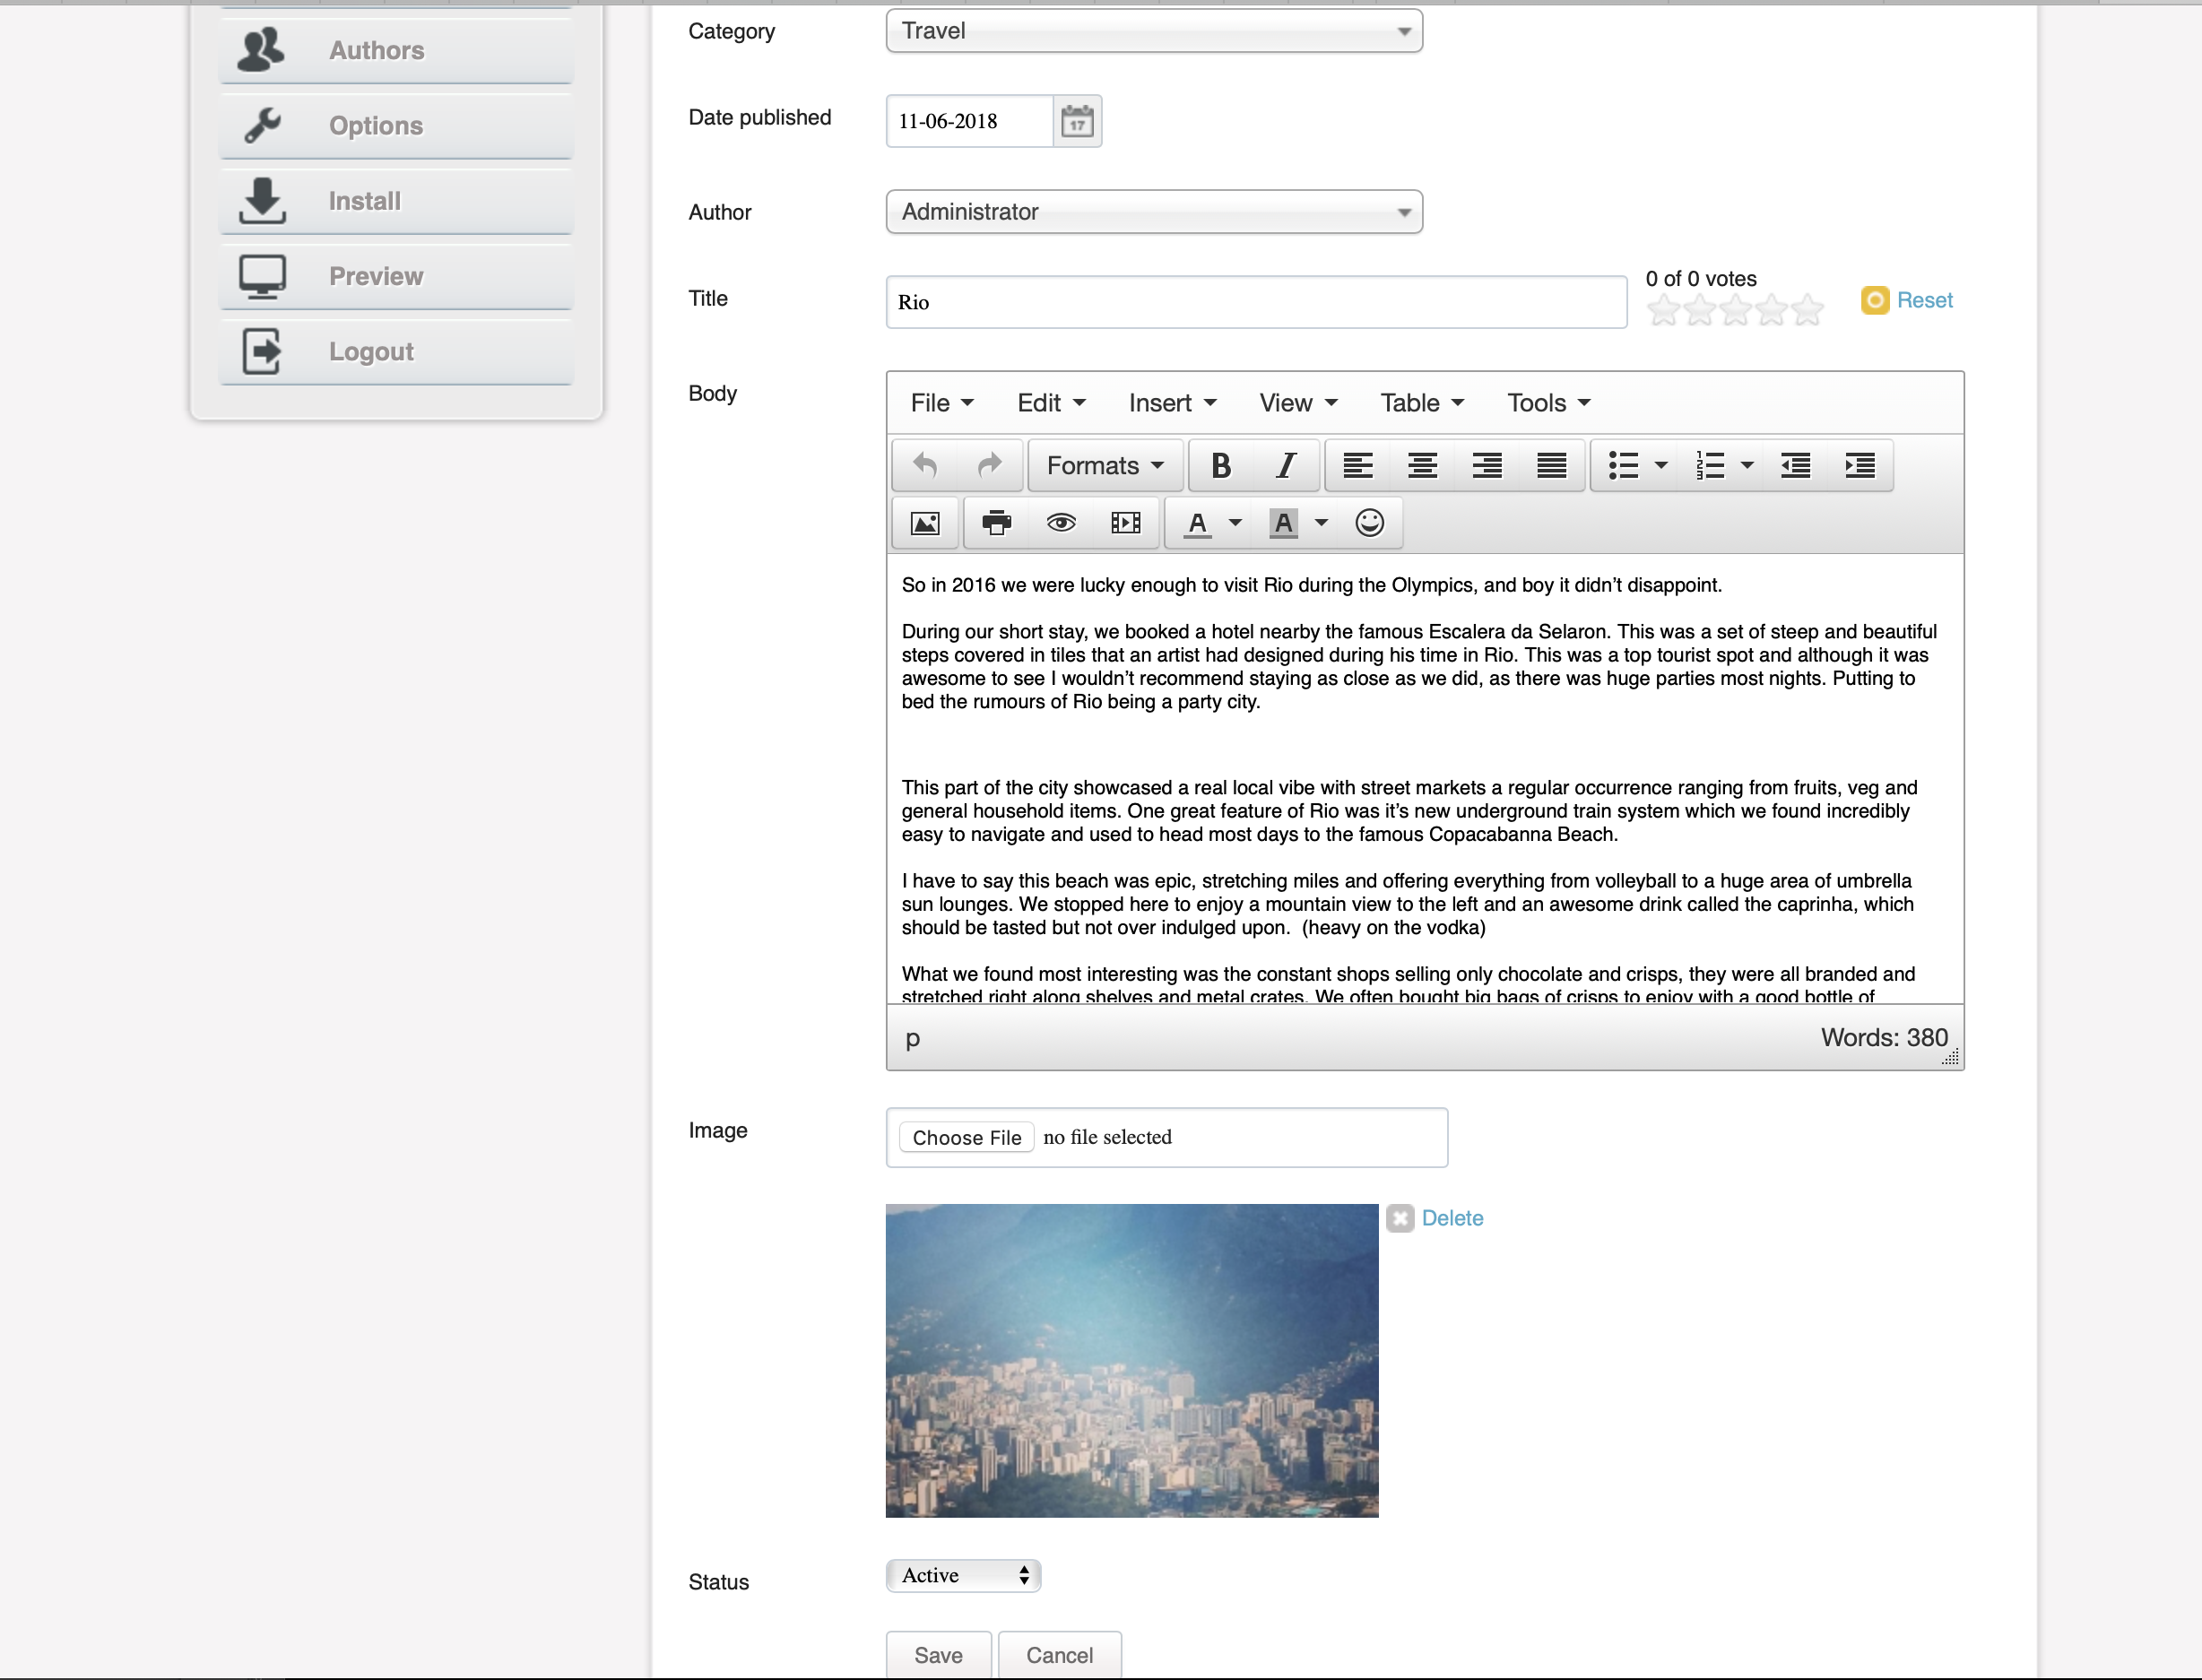This screenshot has width=2202, height=1680.
Task: Click the insert video media icon
Action: point(1126,523)
